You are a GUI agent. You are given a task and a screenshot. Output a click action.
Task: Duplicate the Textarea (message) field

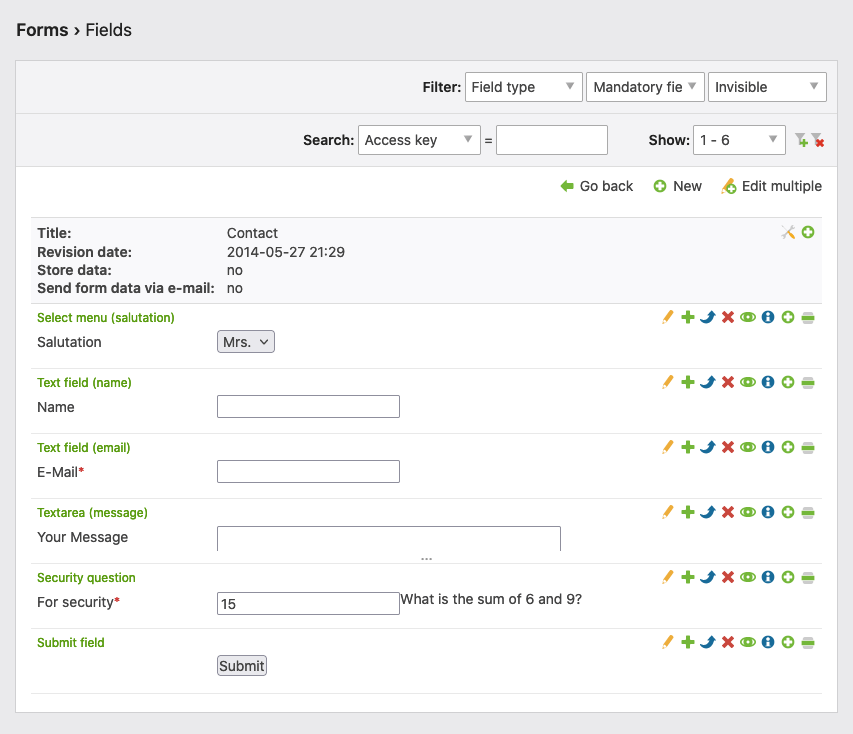click(x=688, y=512)
